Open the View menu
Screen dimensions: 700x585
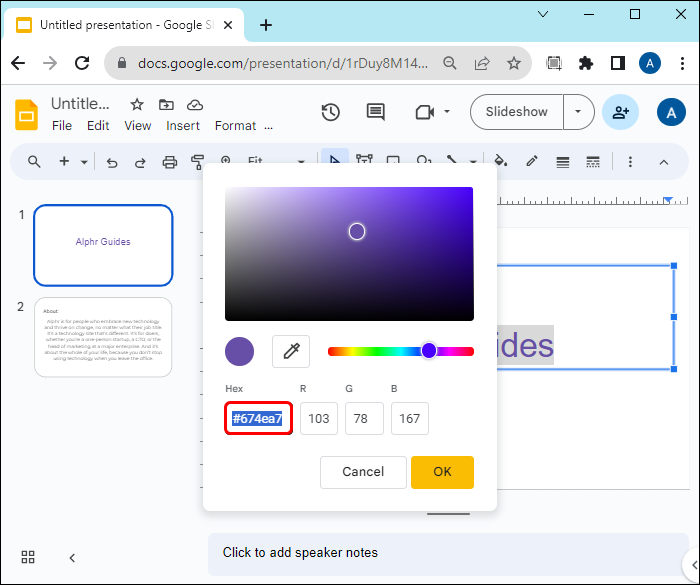click(138, 126)
